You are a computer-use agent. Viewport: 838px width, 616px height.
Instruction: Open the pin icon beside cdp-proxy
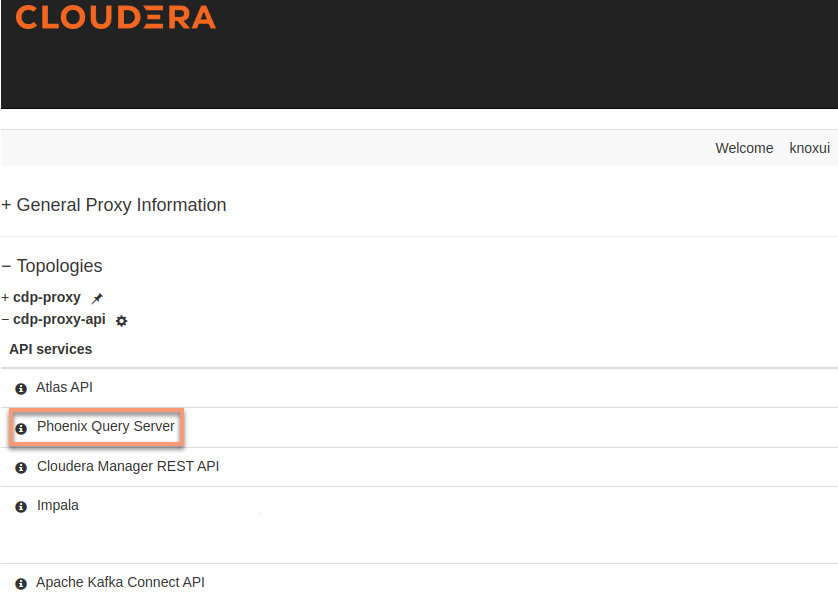[x=97, y=298]
